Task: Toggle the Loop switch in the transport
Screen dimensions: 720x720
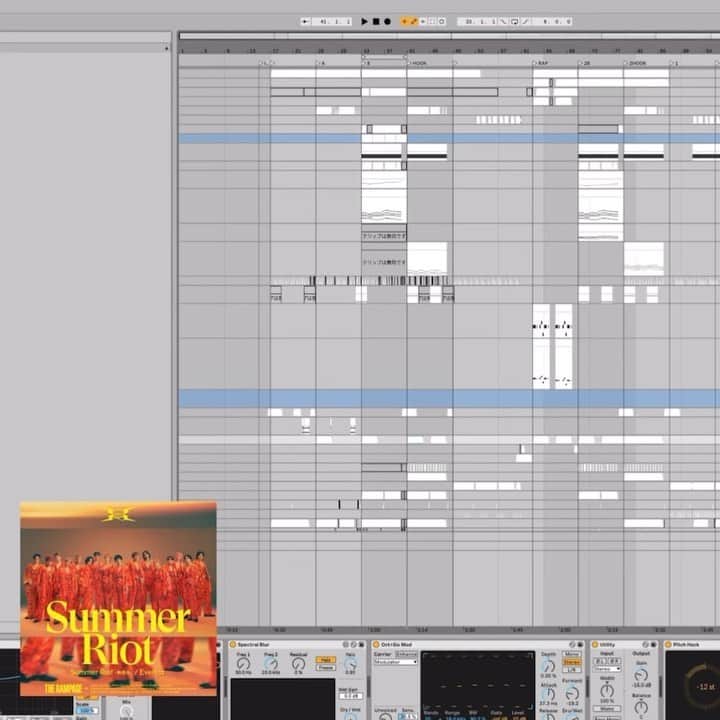Action: [514, 21]
